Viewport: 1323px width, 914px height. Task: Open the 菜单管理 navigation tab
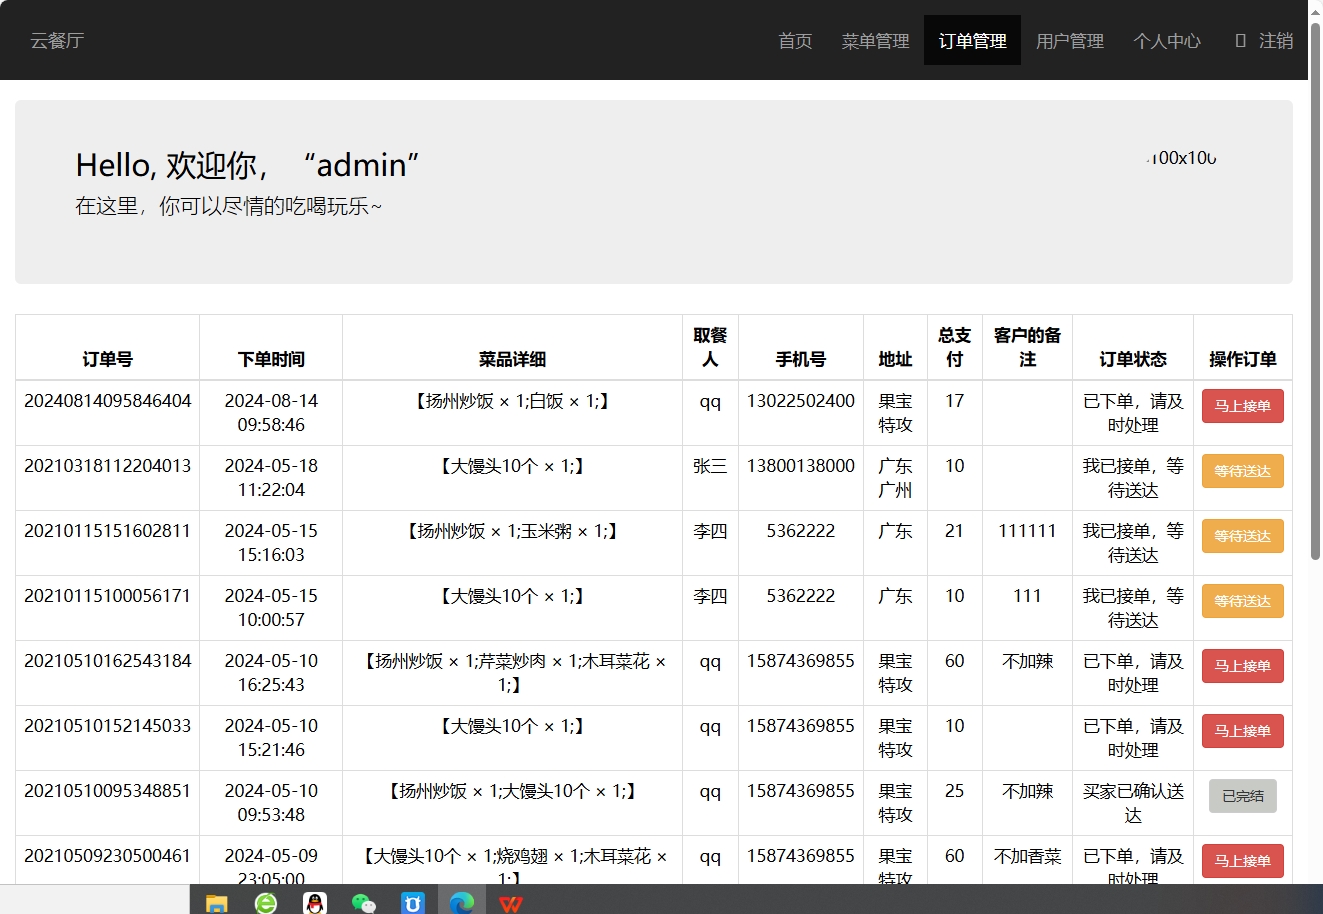pos(875,41)
